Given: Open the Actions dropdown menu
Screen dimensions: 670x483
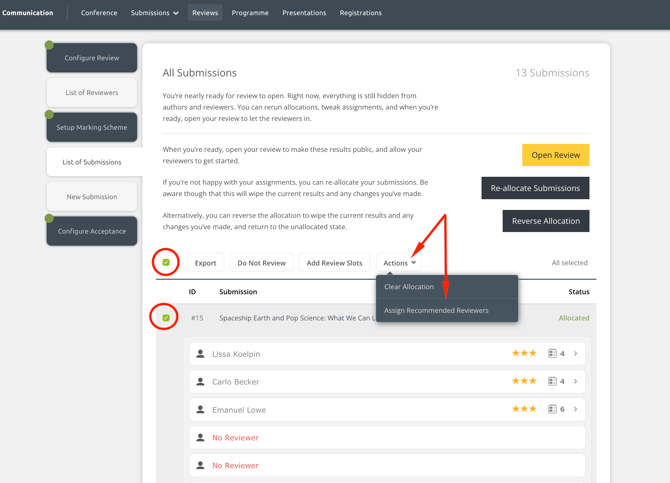Looking at the screenshot, I should pos(399,263).
